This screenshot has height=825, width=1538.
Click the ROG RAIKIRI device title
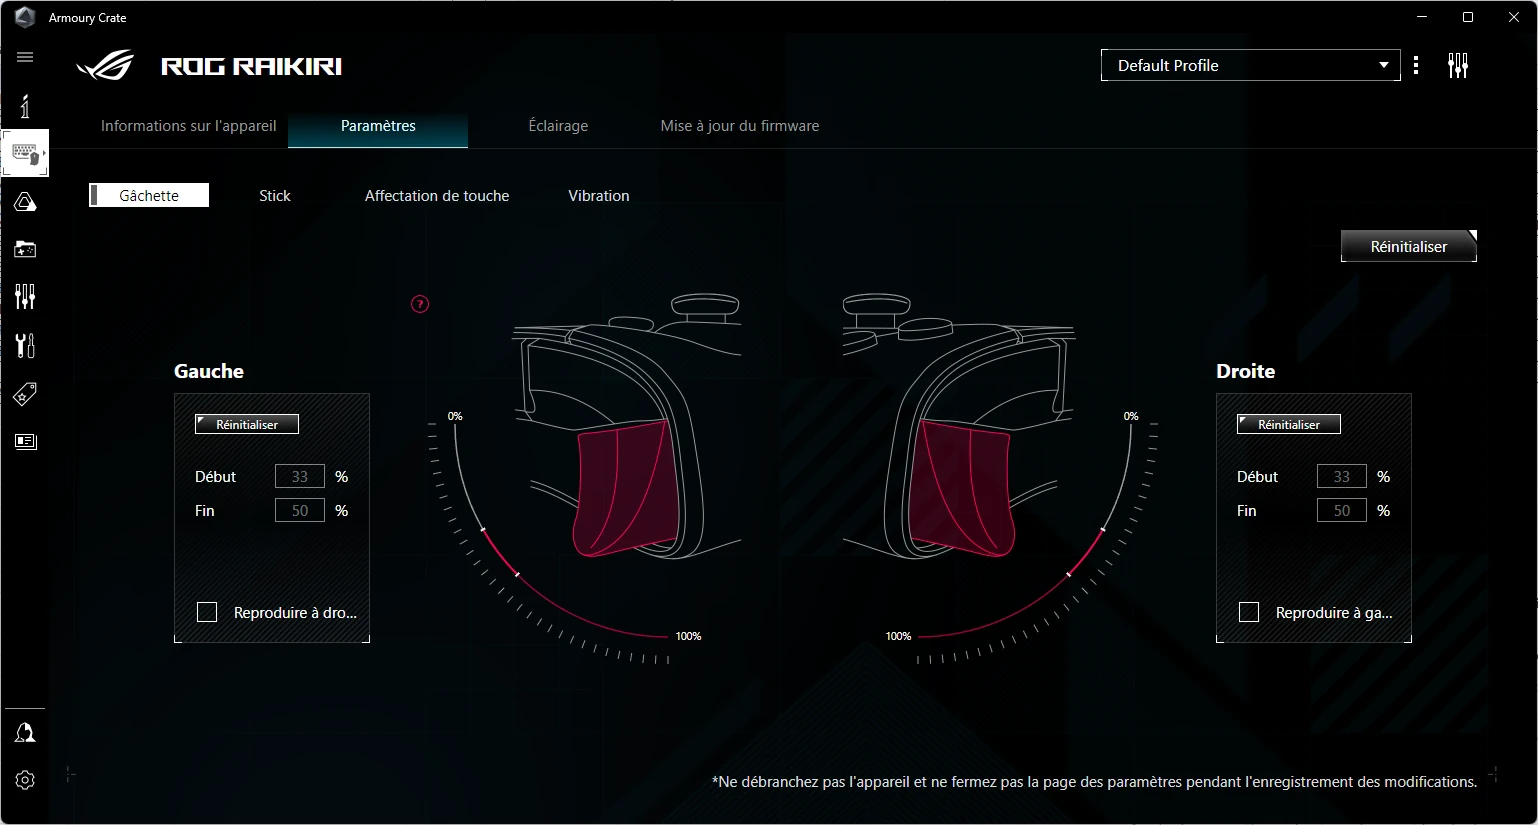[252, 66]
